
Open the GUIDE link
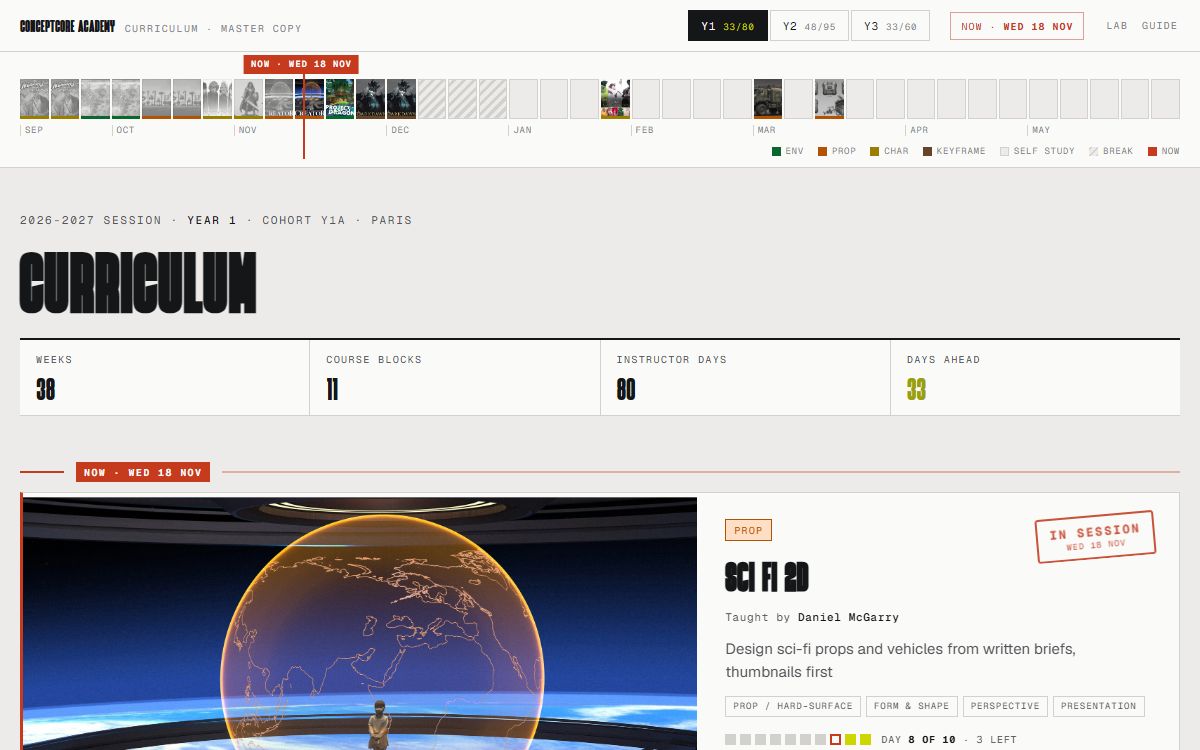point(1160,26)
